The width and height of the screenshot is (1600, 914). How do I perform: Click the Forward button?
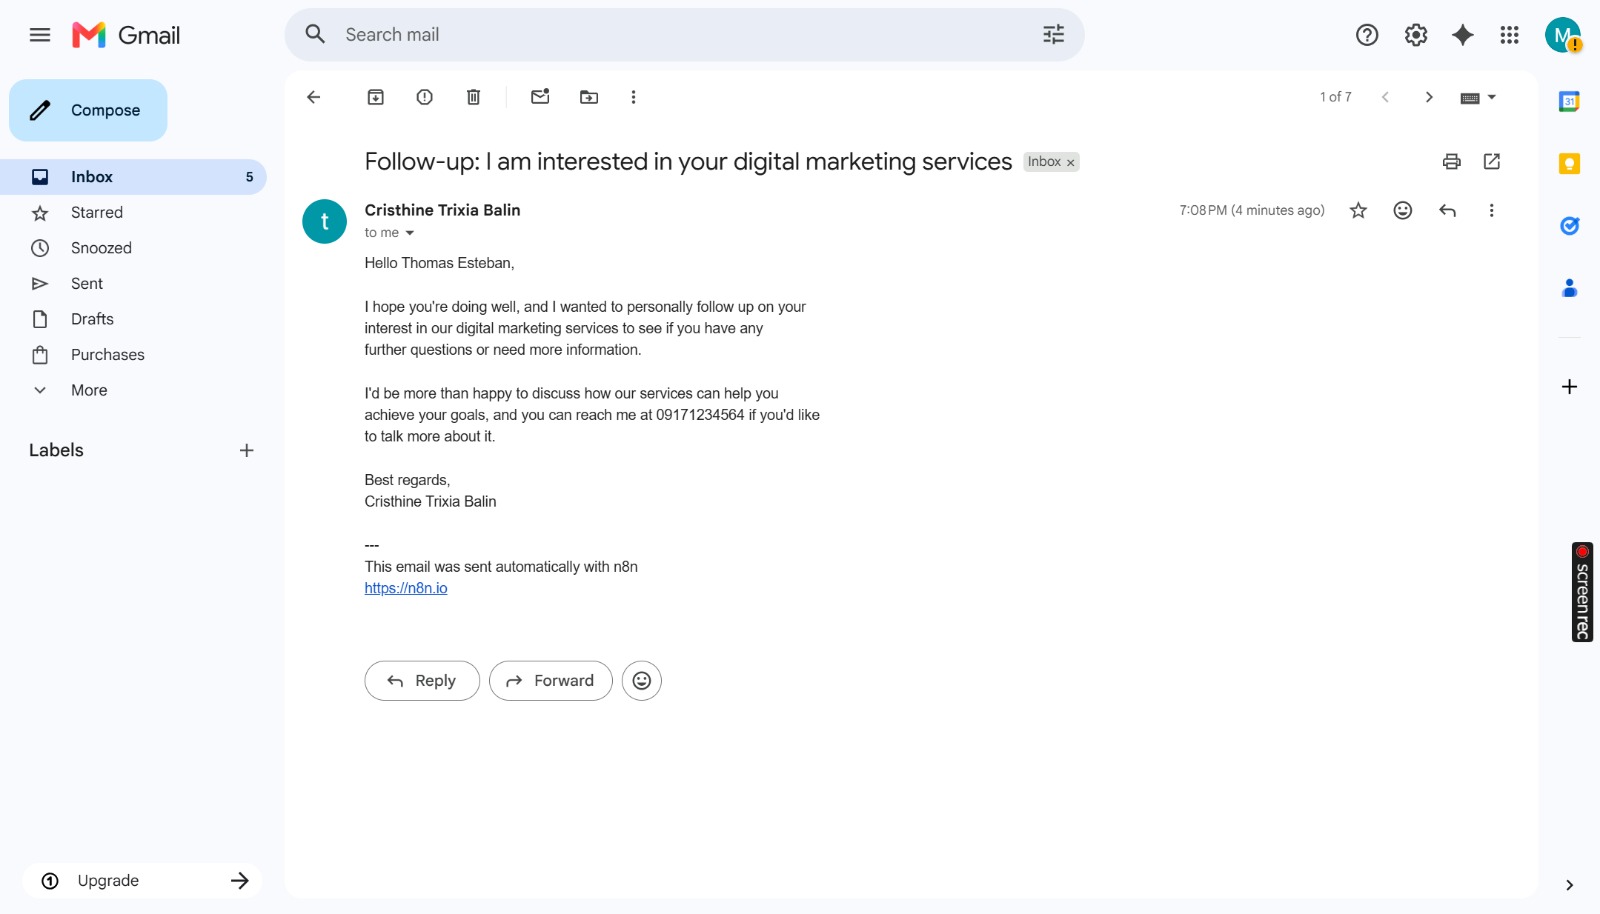pyautogui.click(x=551, y=681)
